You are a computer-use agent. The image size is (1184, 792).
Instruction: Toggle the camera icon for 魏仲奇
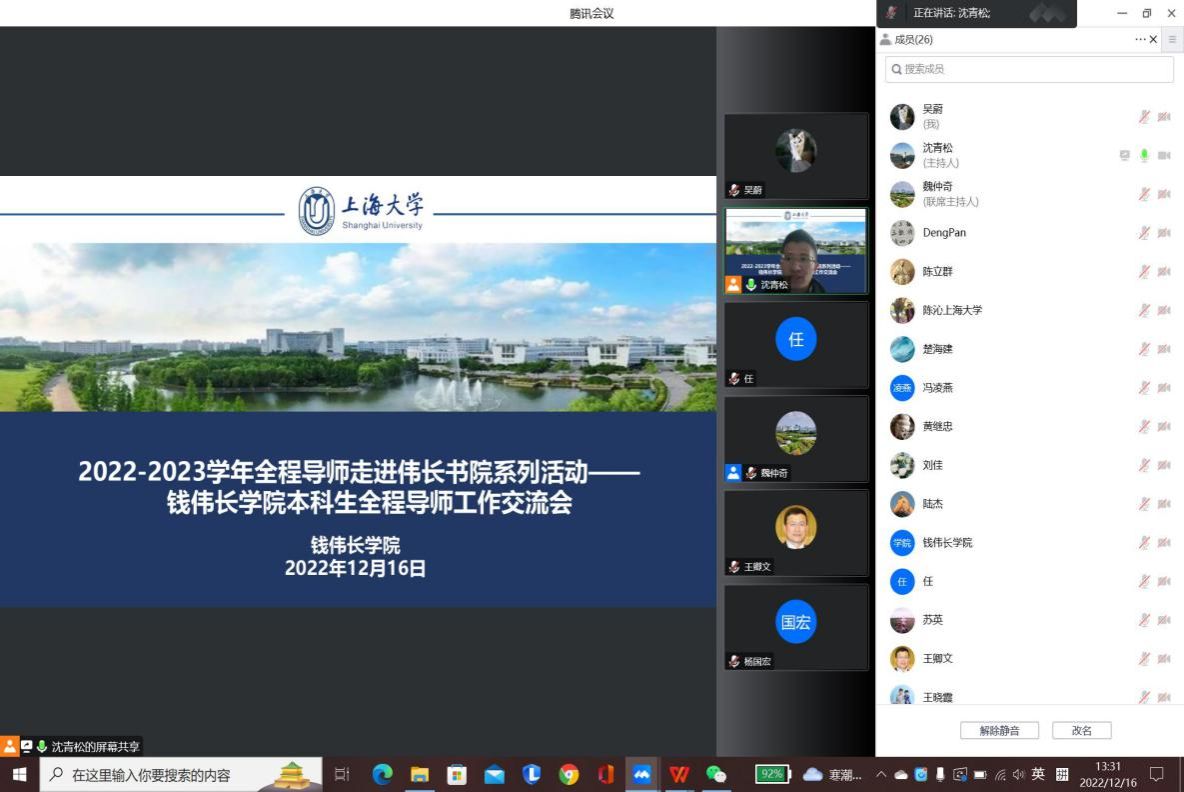1164,194
